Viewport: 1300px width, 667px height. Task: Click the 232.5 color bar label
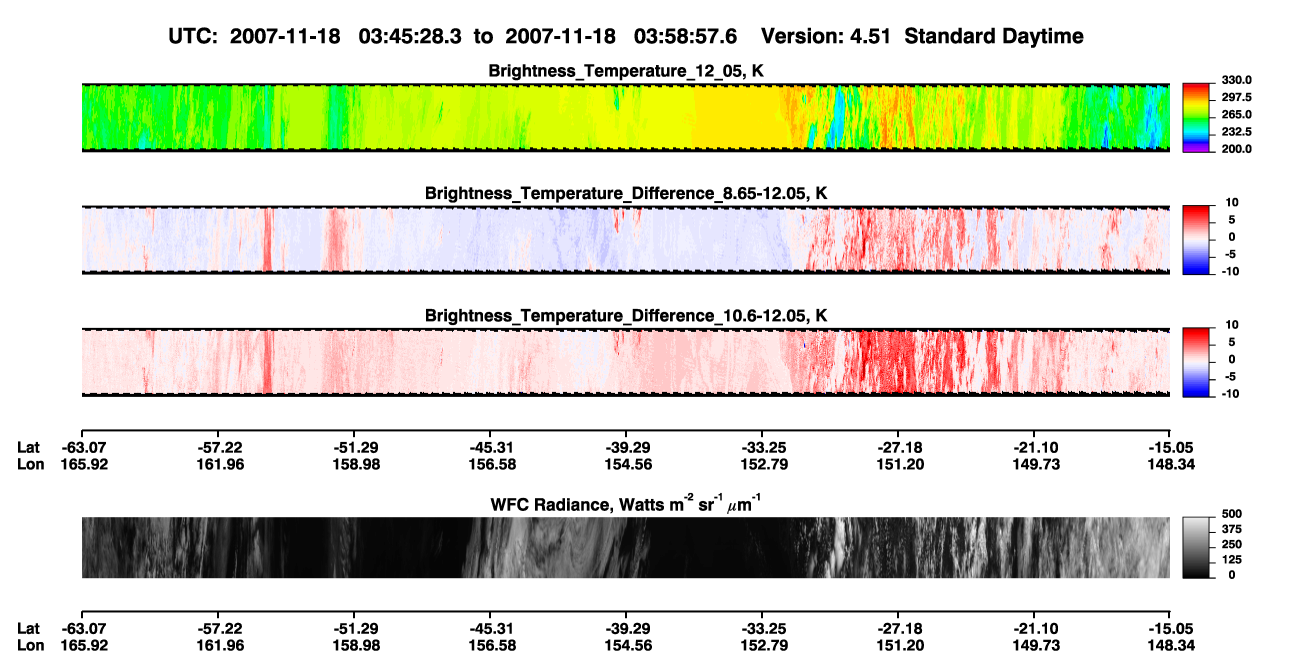click(1236, 132)
